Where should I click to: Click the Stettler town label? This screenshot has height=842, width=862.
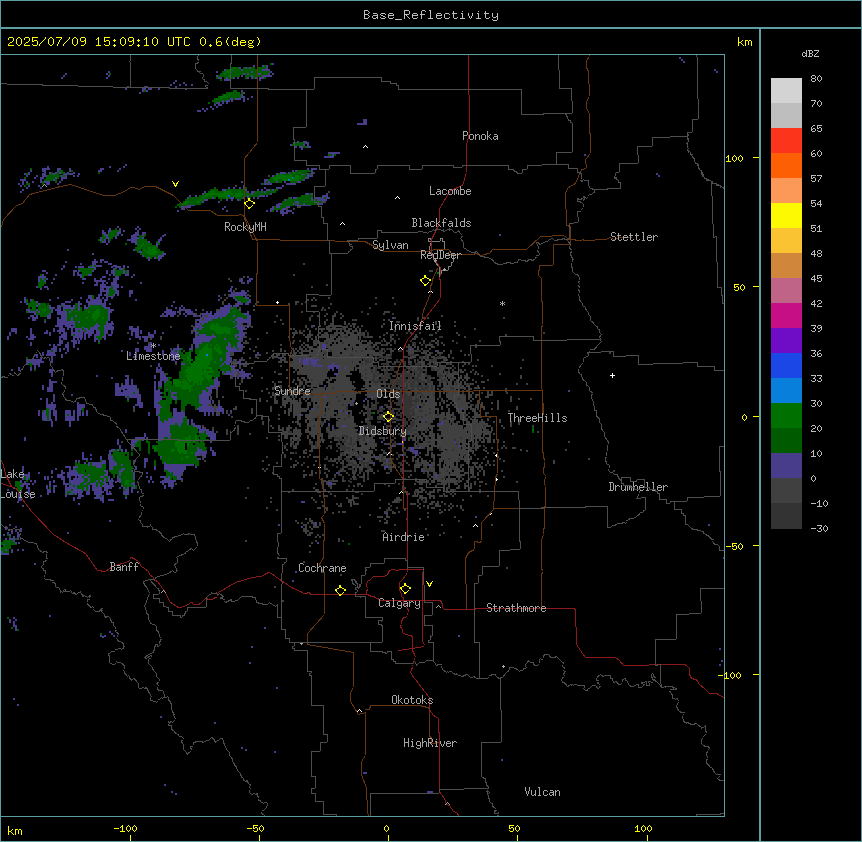(634, 237)
